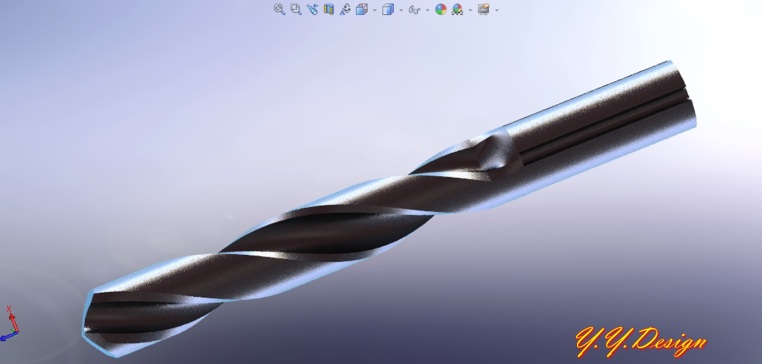Expand the View Settings dropdown arrow
762x364 pixels.
click(496, 10)
